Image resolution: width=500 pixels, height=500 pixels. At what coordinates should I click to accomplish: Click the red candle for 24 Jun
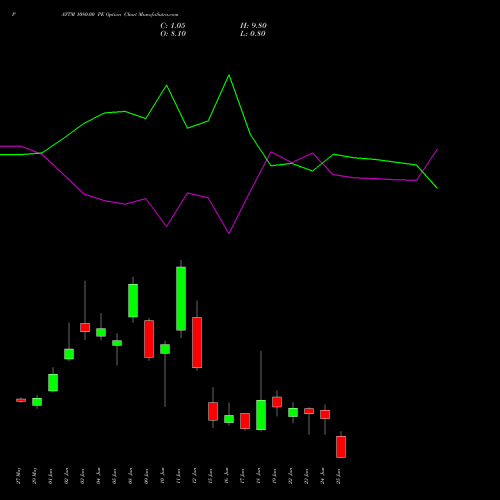325,414
